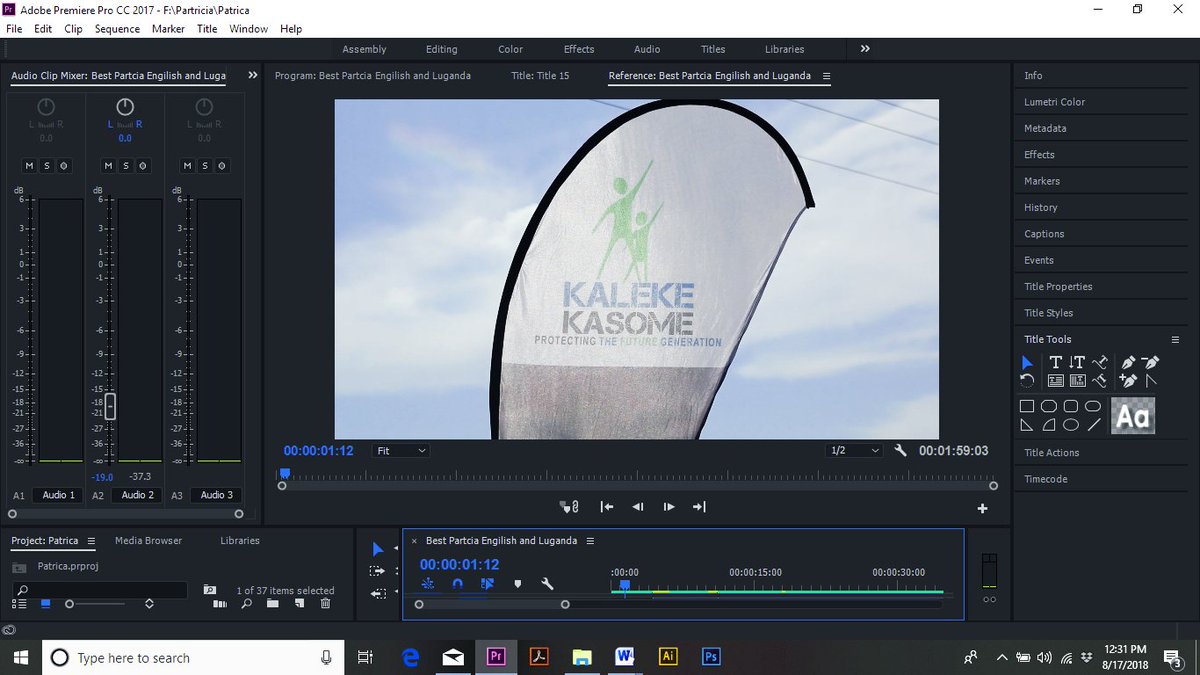The image size is (1200, 675).
Task: Click the Add Marker icon in timeline
Action: [517, 583]
